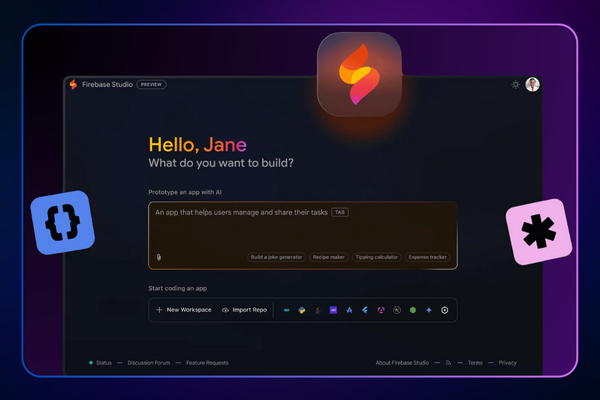This screenshot has width=600, height=400.
Task: Click the Go template icon
Action: (x=286, y=310)
